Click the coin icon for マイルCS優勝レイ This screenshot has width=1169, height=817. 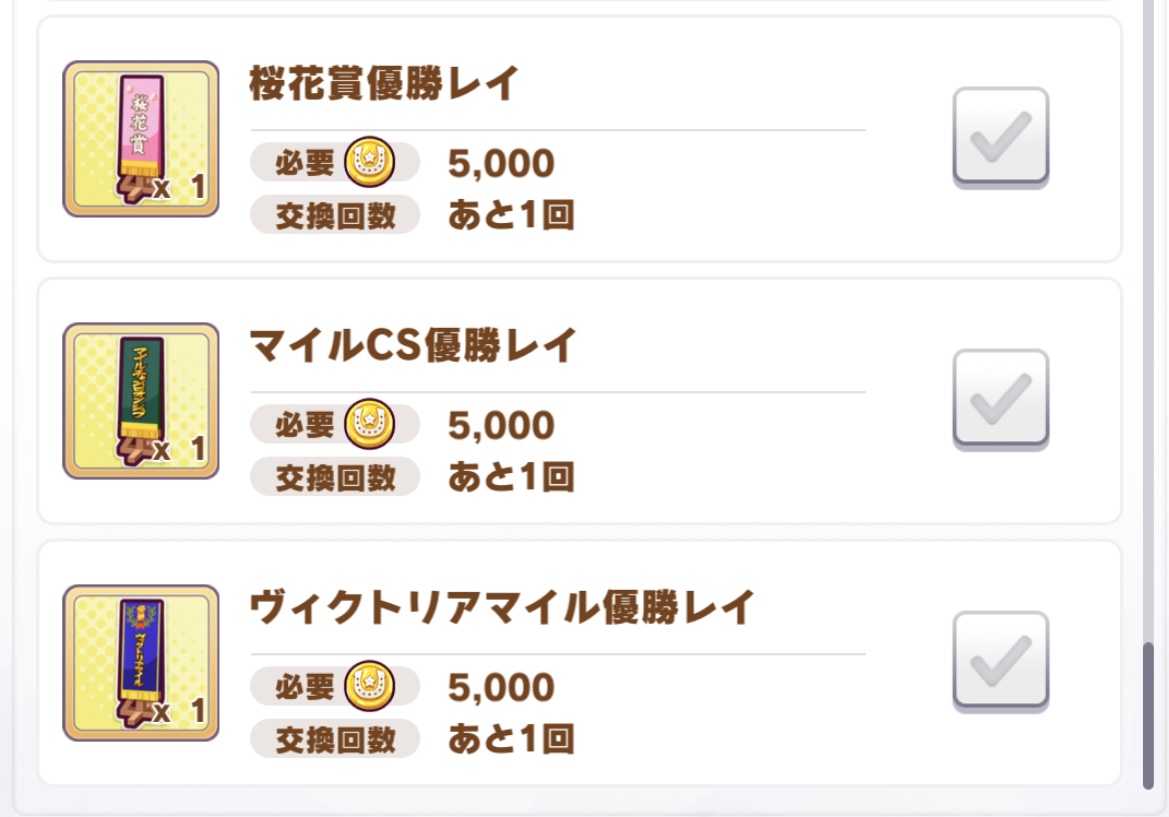pyautogui.click(x=370, y=425)
